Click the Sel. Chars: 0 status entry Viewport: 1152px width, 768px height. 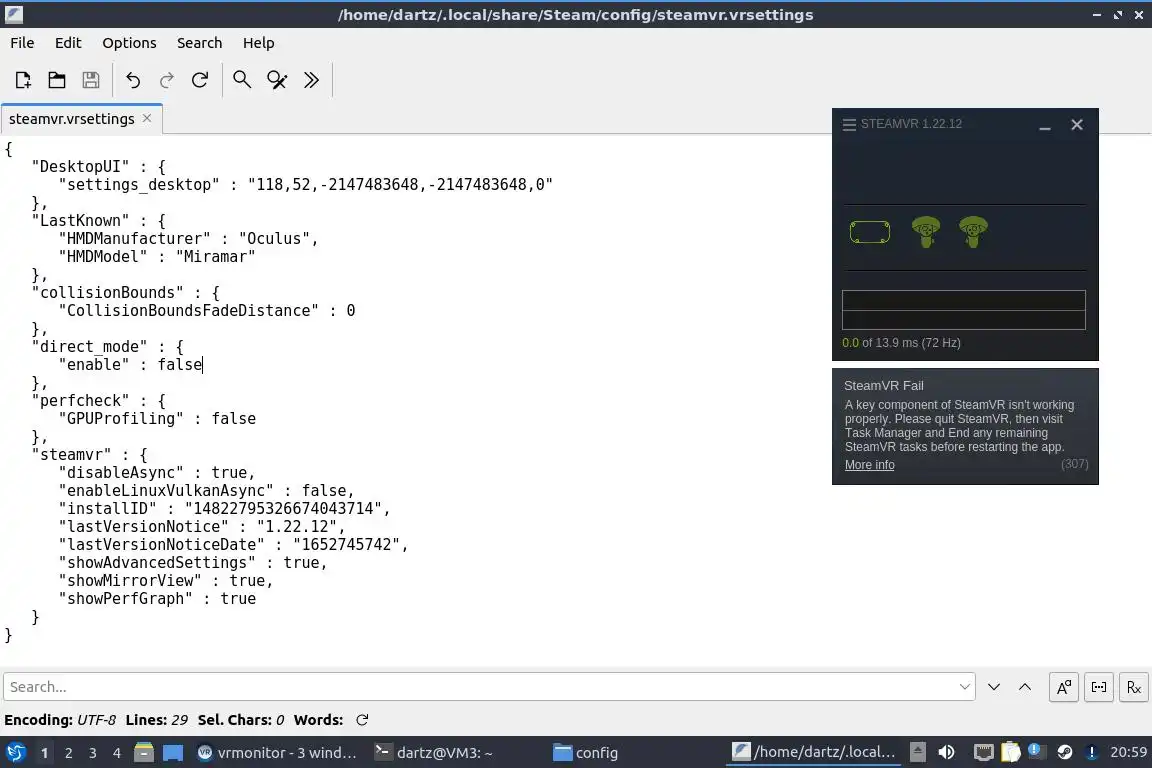pos(241,719)
